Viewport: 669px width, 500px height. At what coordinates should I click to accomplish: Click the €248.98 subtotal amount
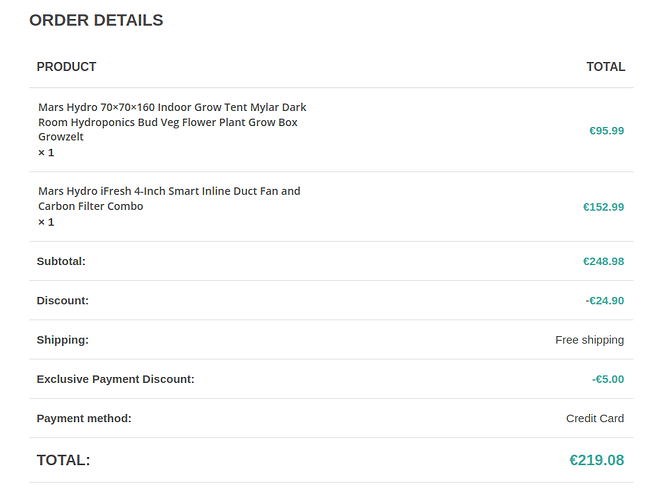[x=603, y=261]
